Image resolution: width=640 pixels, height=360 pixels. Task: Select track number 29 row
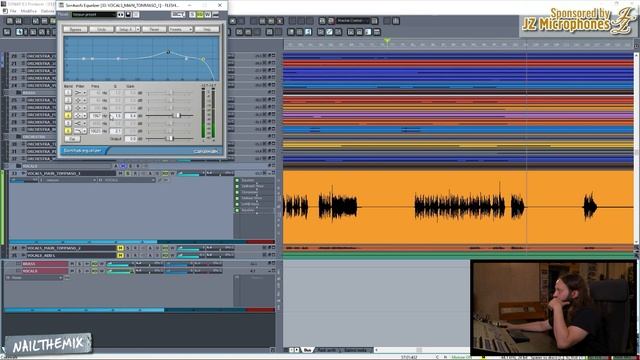point(14,129)
